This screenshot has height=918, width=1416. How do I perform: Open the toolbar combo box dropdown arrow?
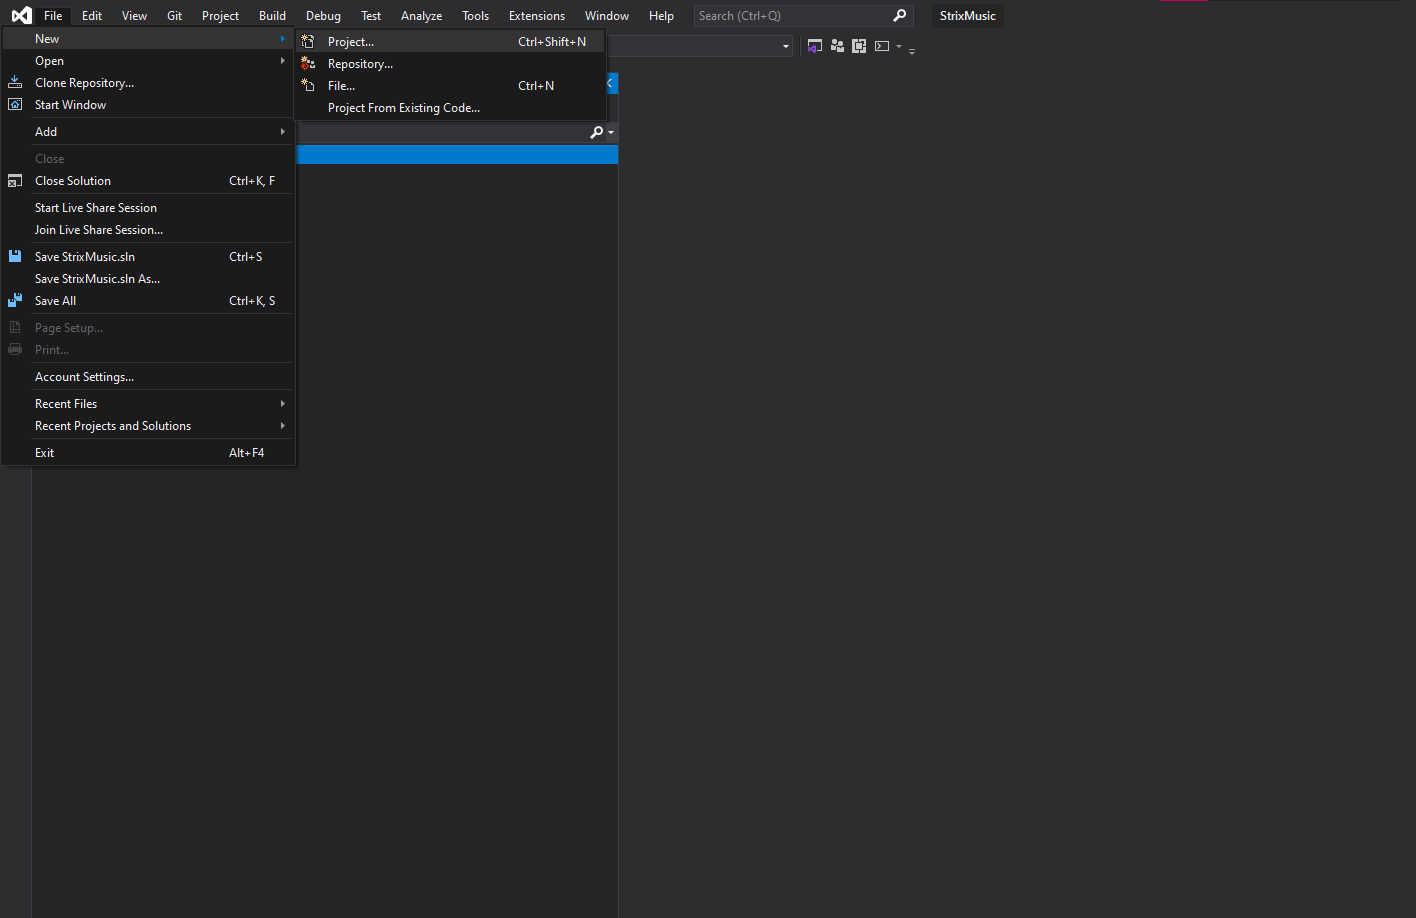point(785,47)
